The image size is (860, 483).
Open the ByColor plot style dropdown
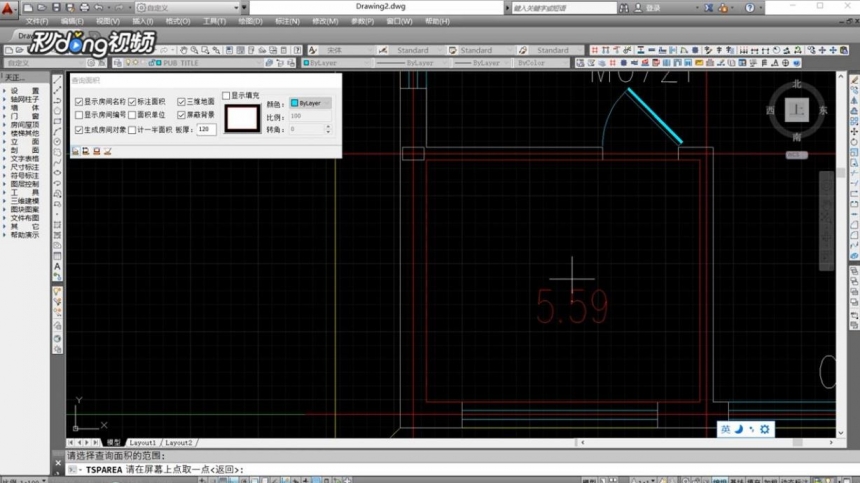click(x=542, y=63)
